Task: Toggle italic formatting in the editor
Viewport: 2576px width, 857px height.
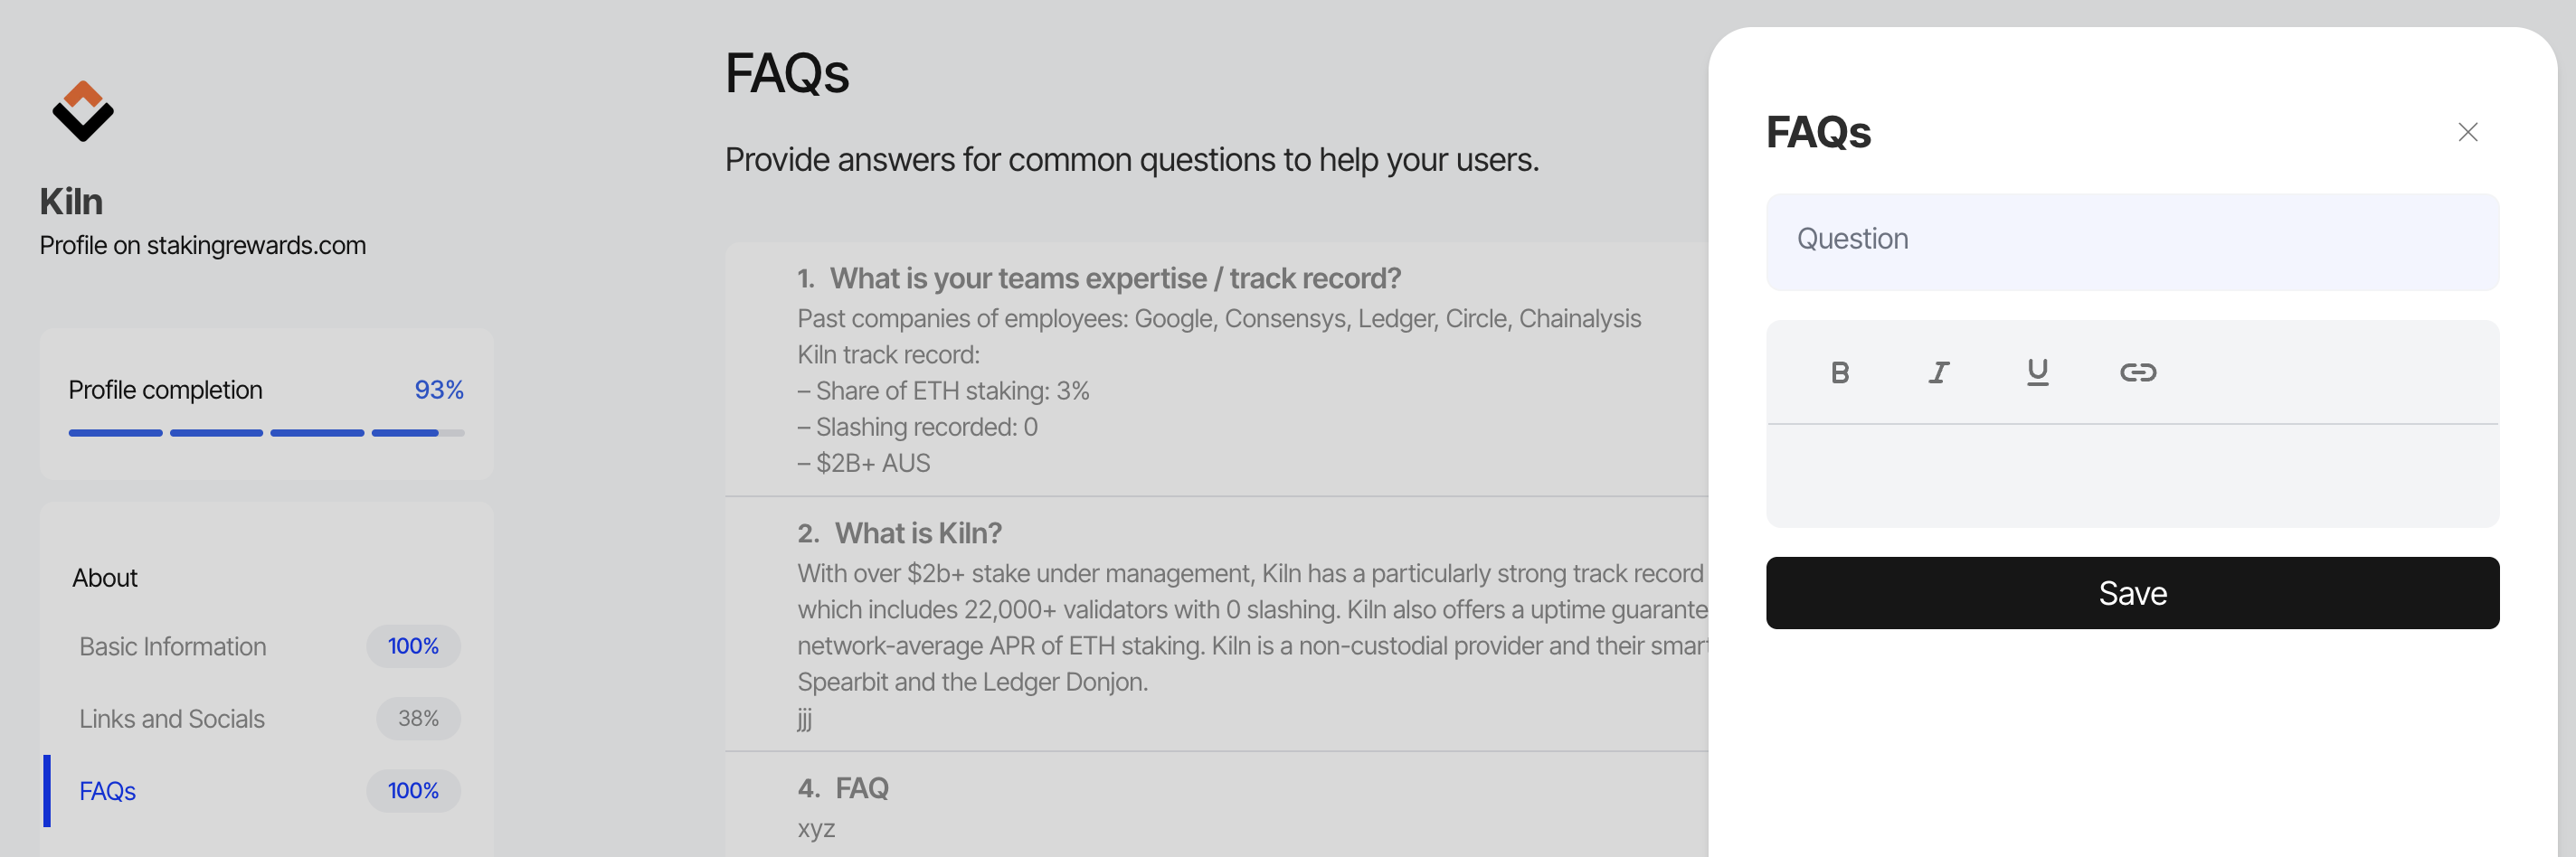Action: pos(1938,372)
